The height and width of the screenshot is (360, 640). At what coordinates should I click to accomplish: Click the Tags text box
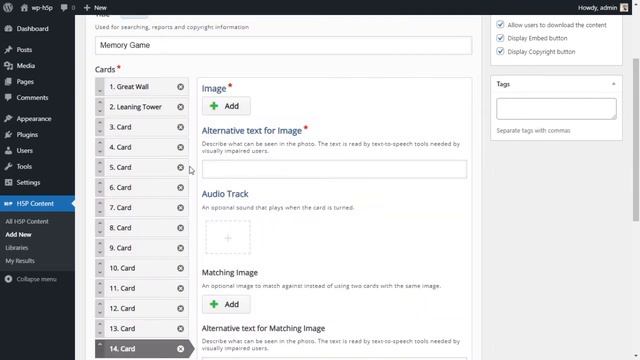[556, 109]
